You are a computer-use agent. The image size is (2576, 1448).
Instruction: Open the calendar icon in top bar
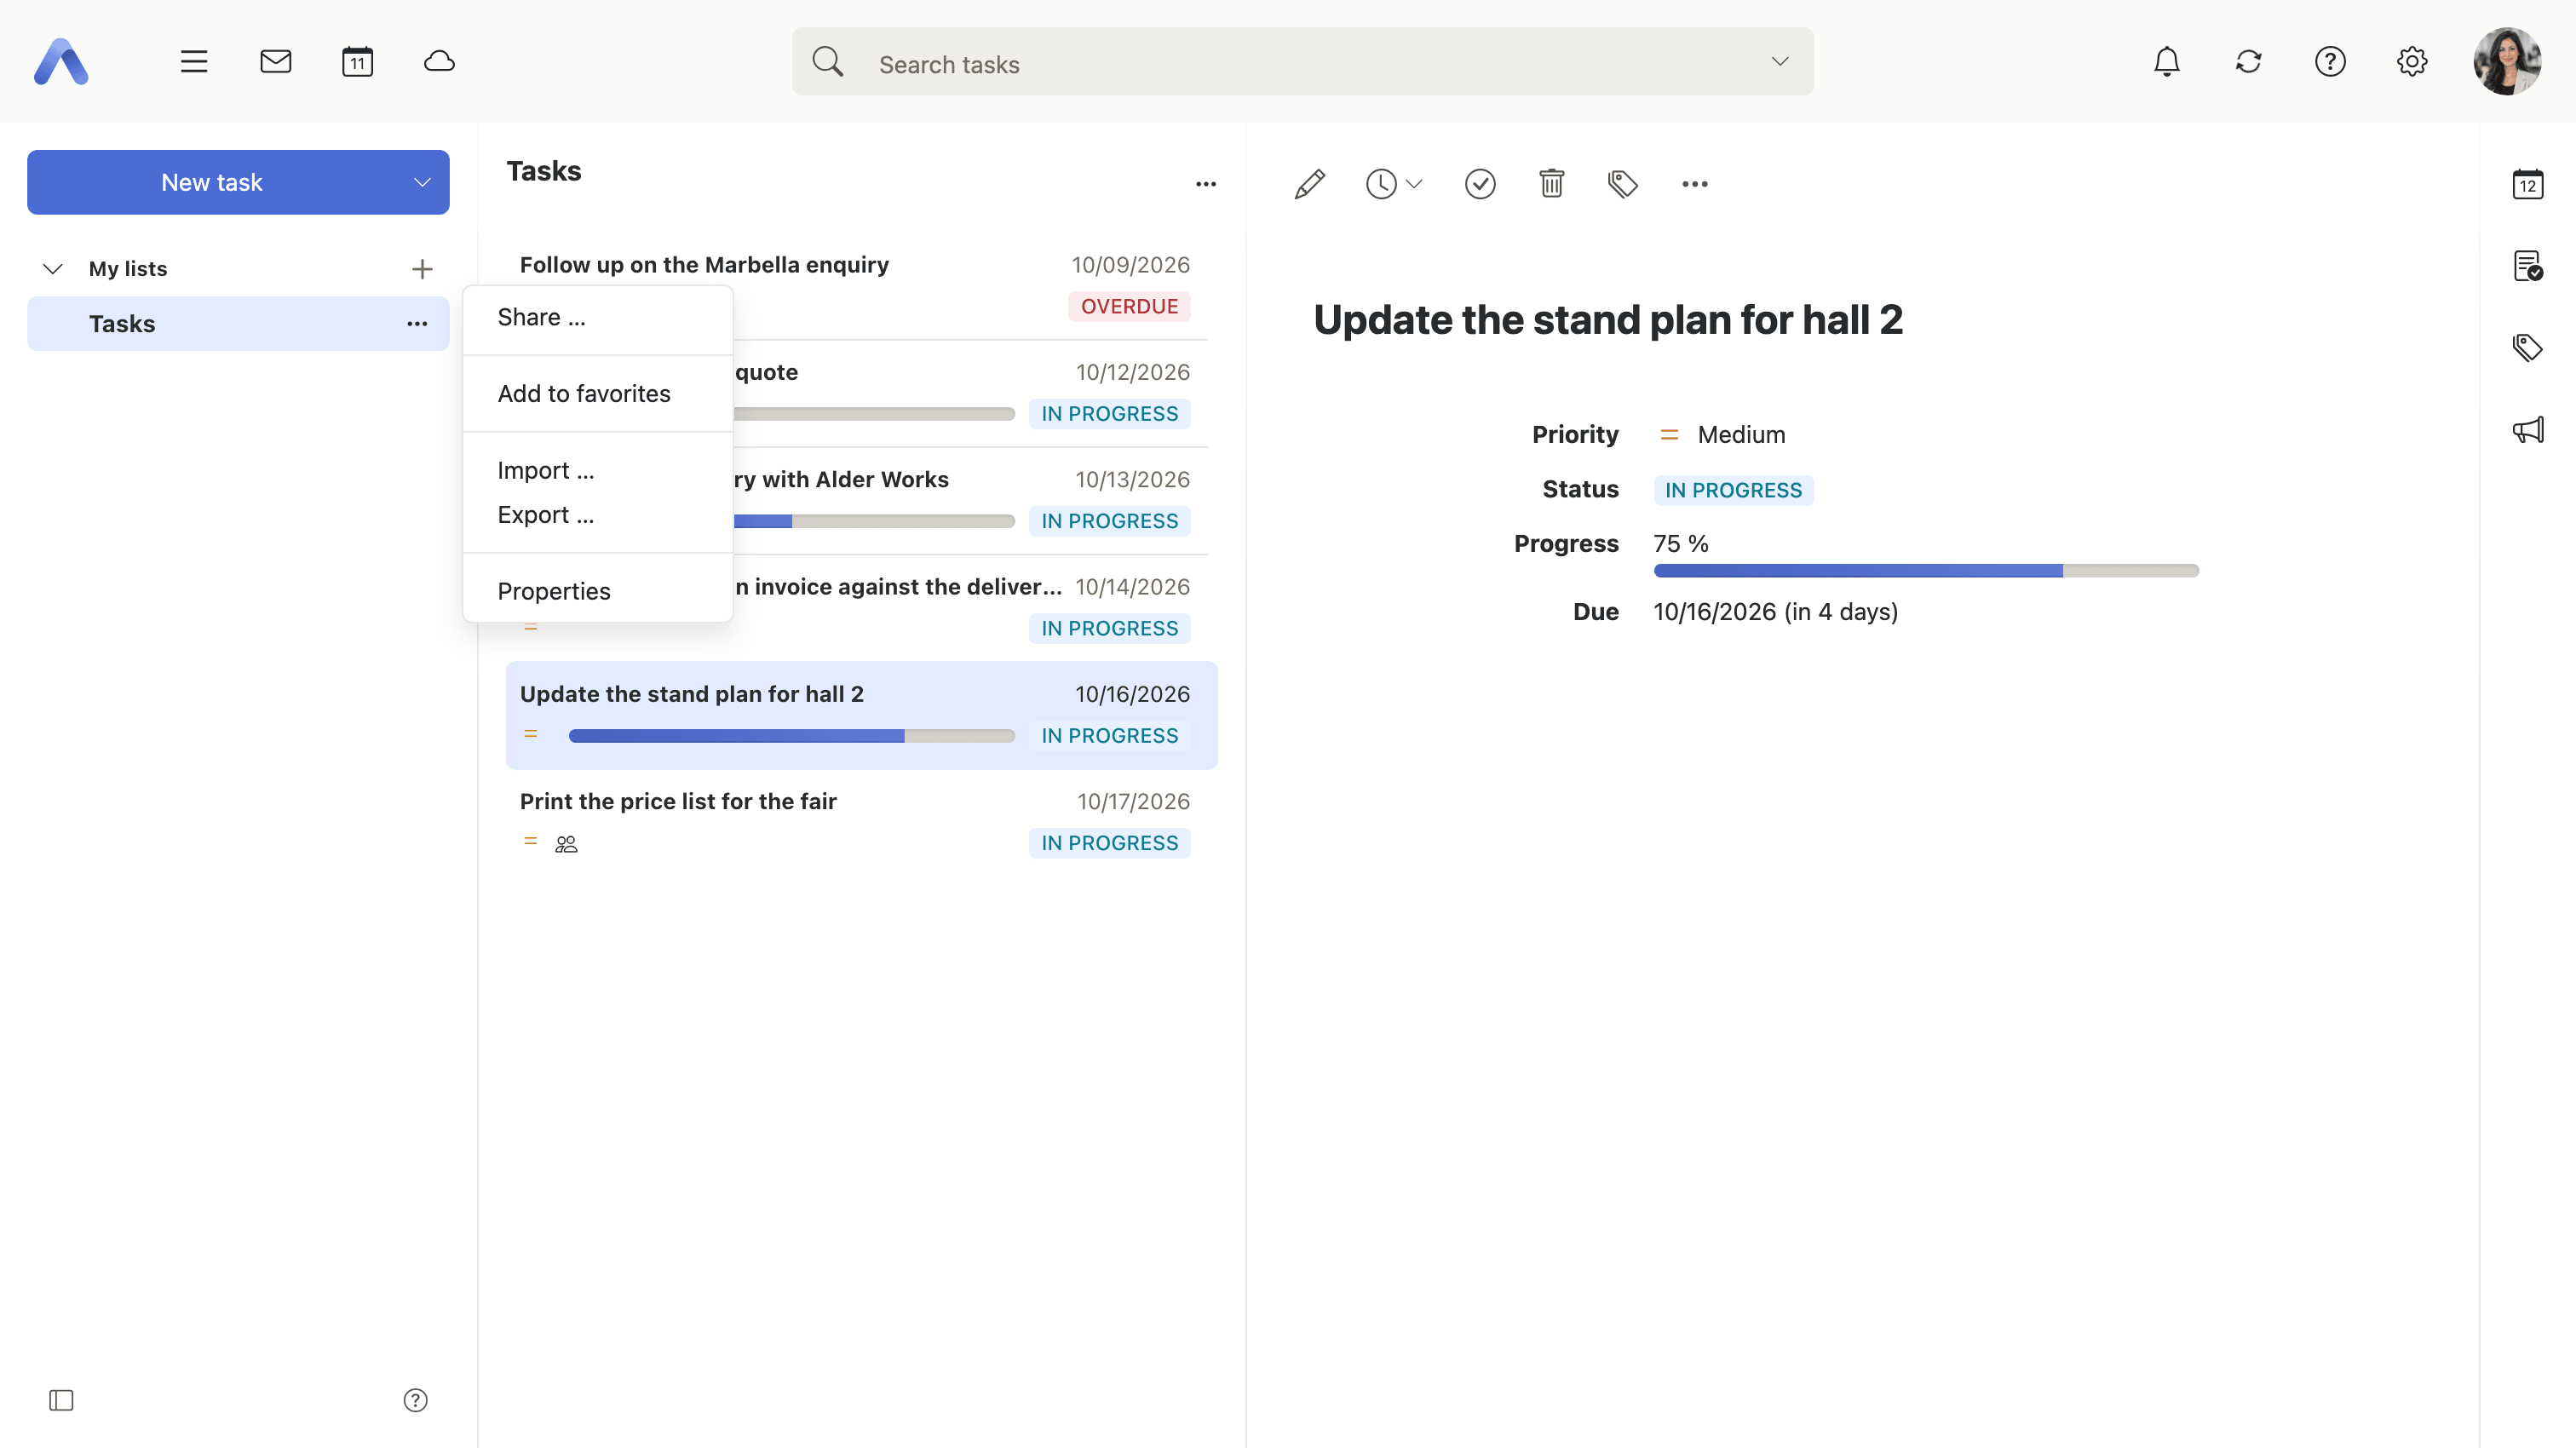coord(358,62)
